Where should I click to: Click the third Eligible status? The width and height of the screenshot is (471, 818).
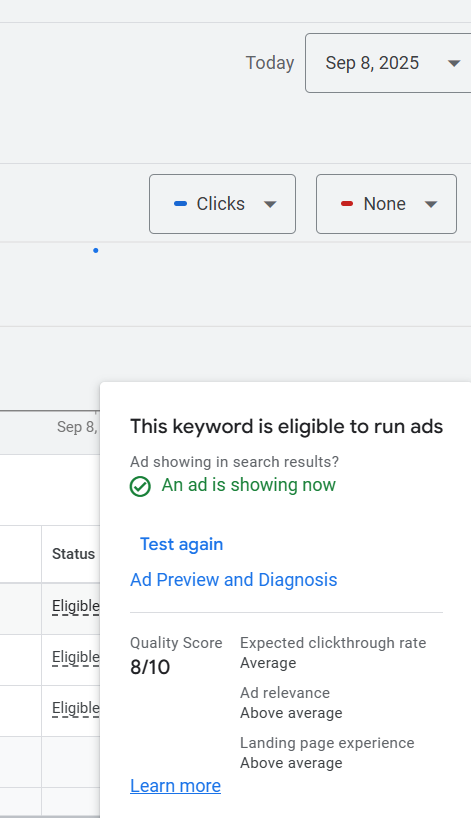[76, 708]
